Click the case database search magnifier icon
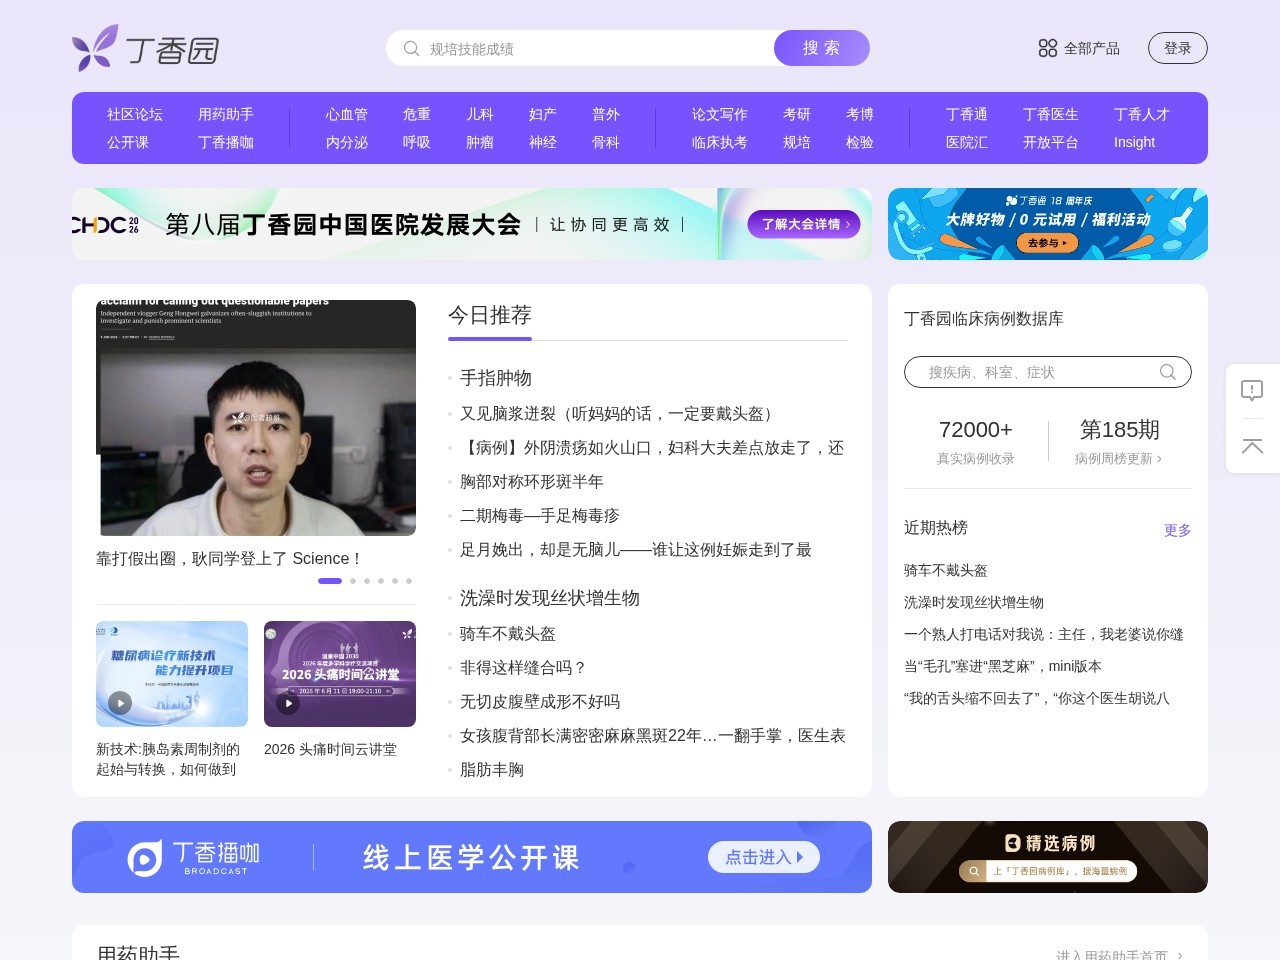The image size is (1280, 960). pos(1167,372)
